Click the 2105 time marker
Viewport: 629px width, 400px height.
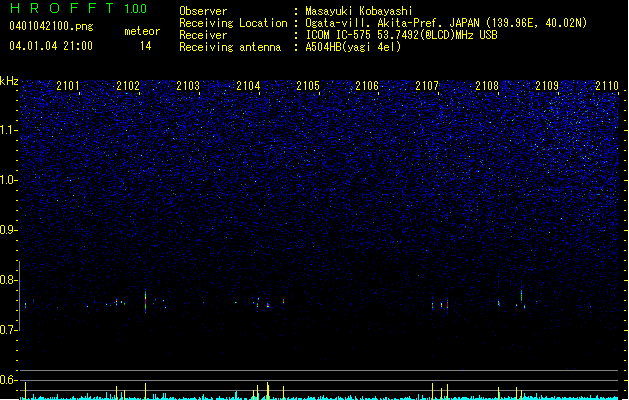(308, 86)
